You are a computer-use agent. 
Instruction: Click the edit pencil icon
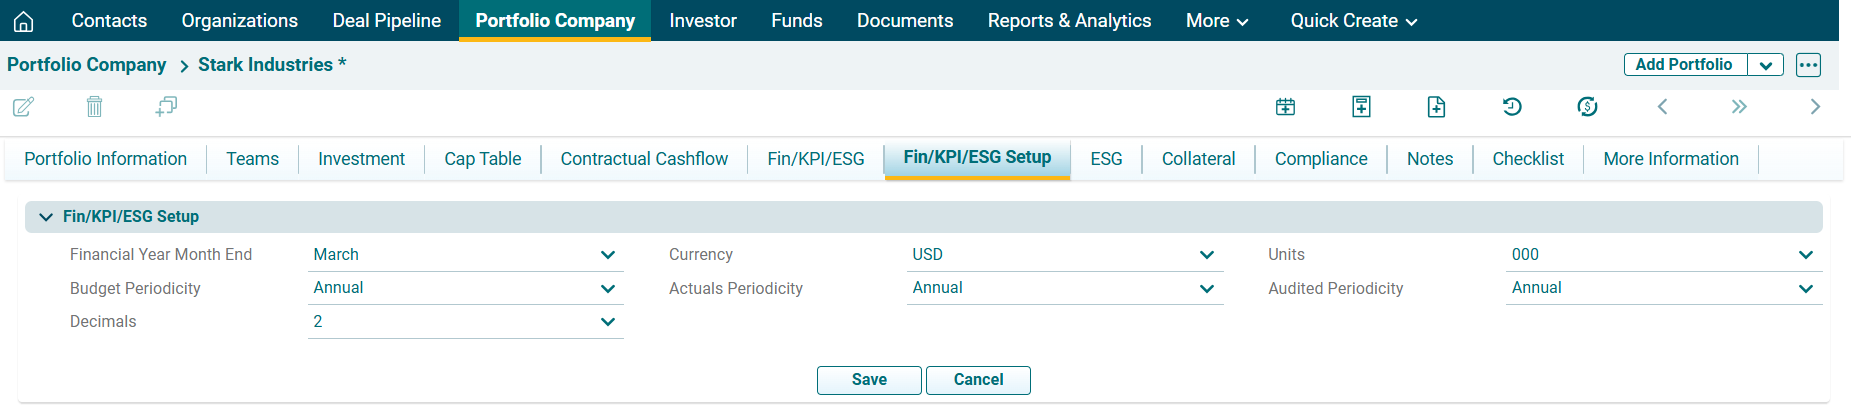23,107
